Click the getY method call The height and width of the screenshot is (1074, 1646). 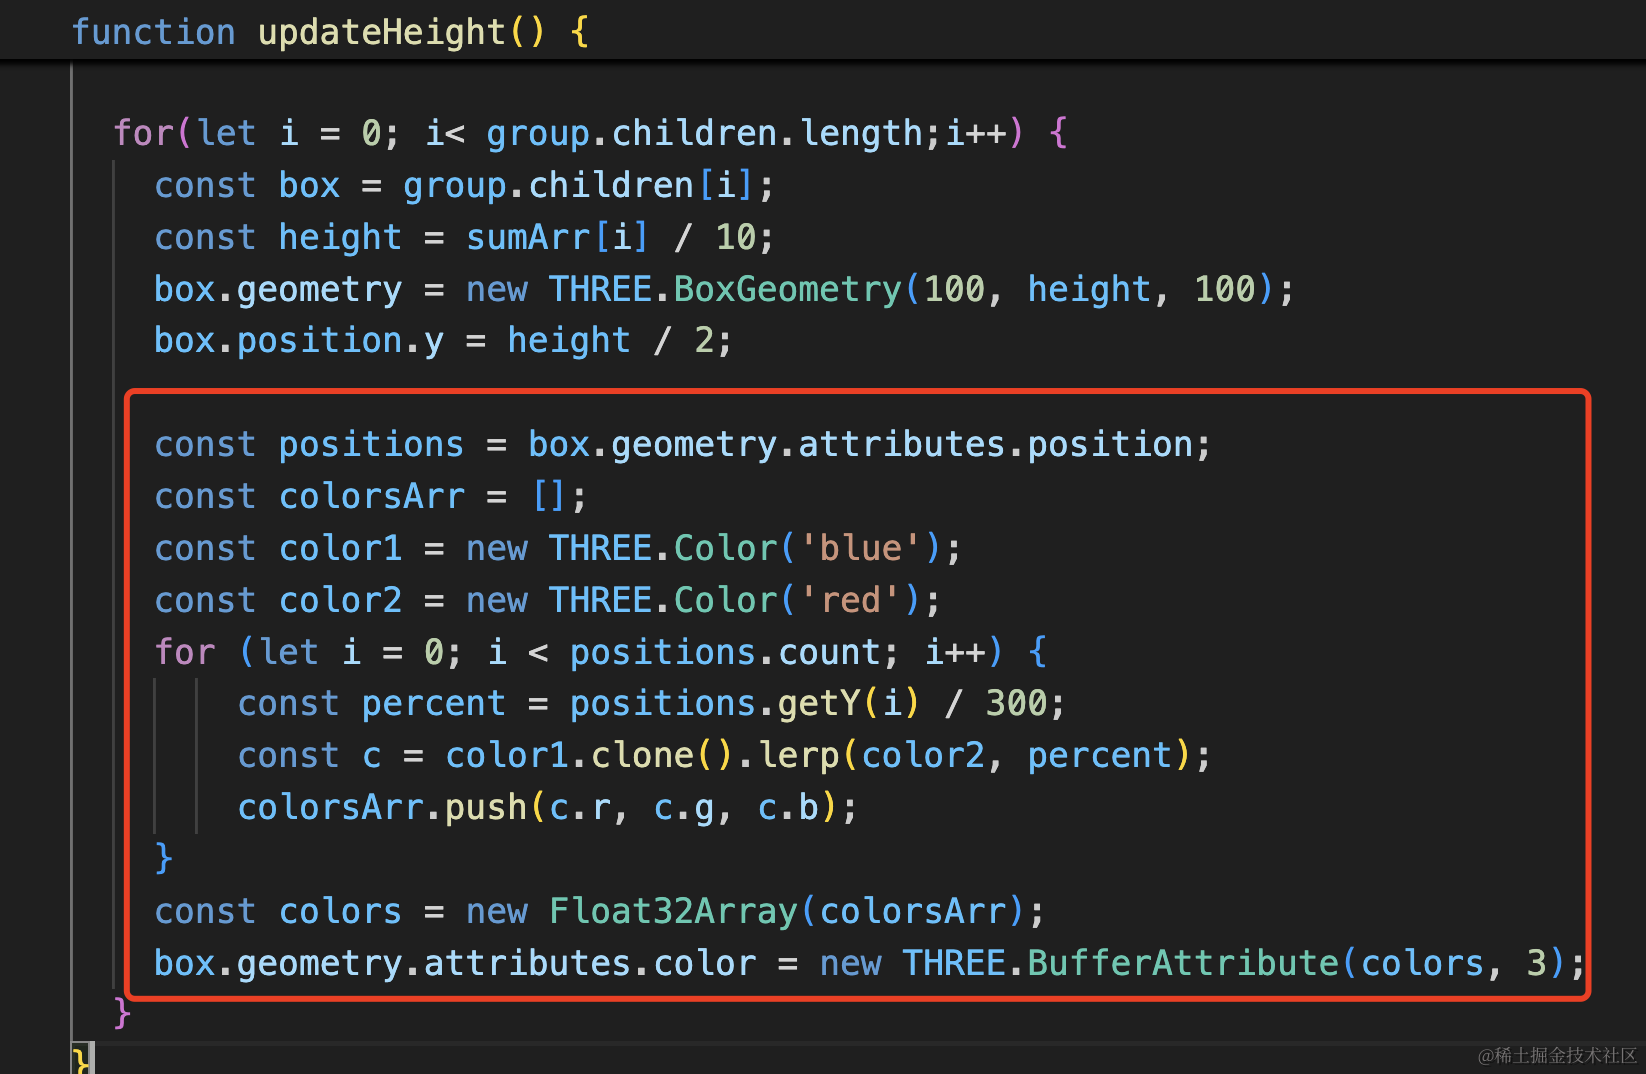coord(820,703)
